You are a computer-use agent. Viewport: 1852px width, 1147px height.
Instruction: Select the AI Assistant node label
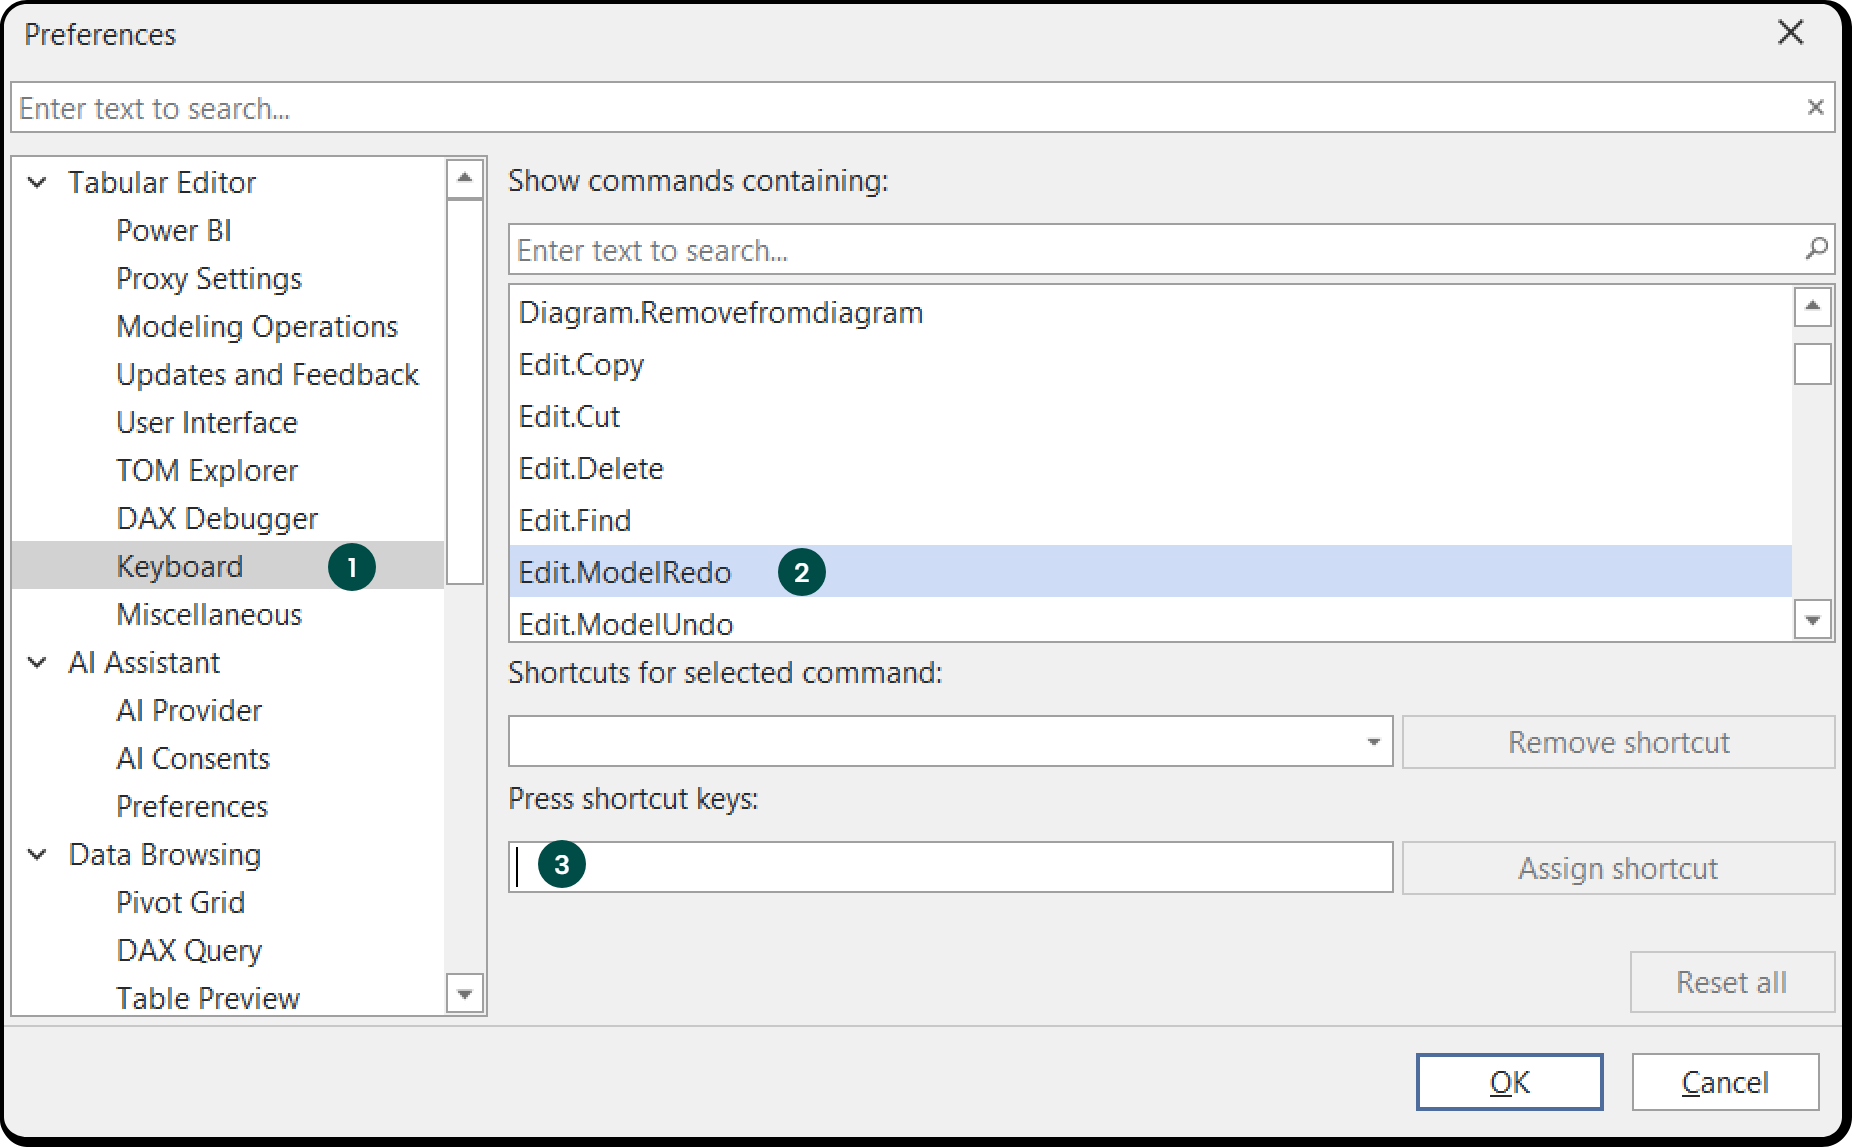[x=144, y=662]
